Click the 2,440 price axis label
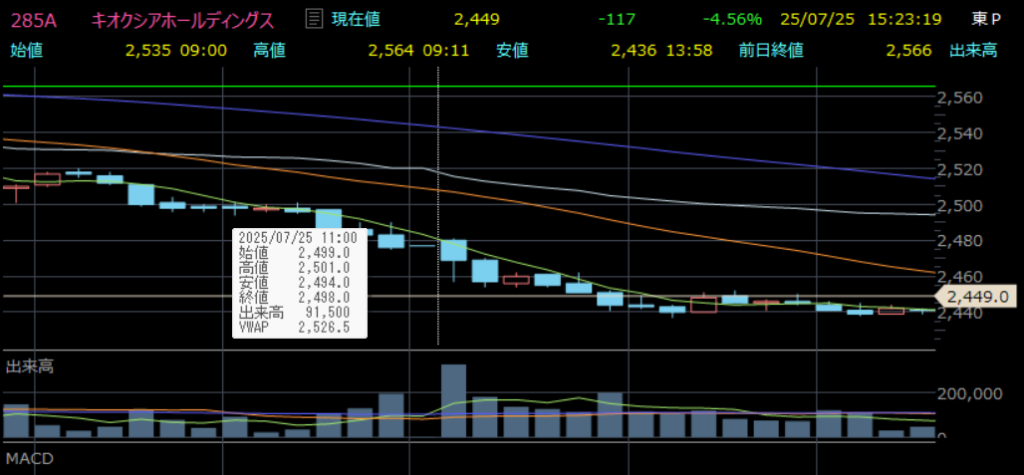The image size is (1024, 475). tap(959, 313)
